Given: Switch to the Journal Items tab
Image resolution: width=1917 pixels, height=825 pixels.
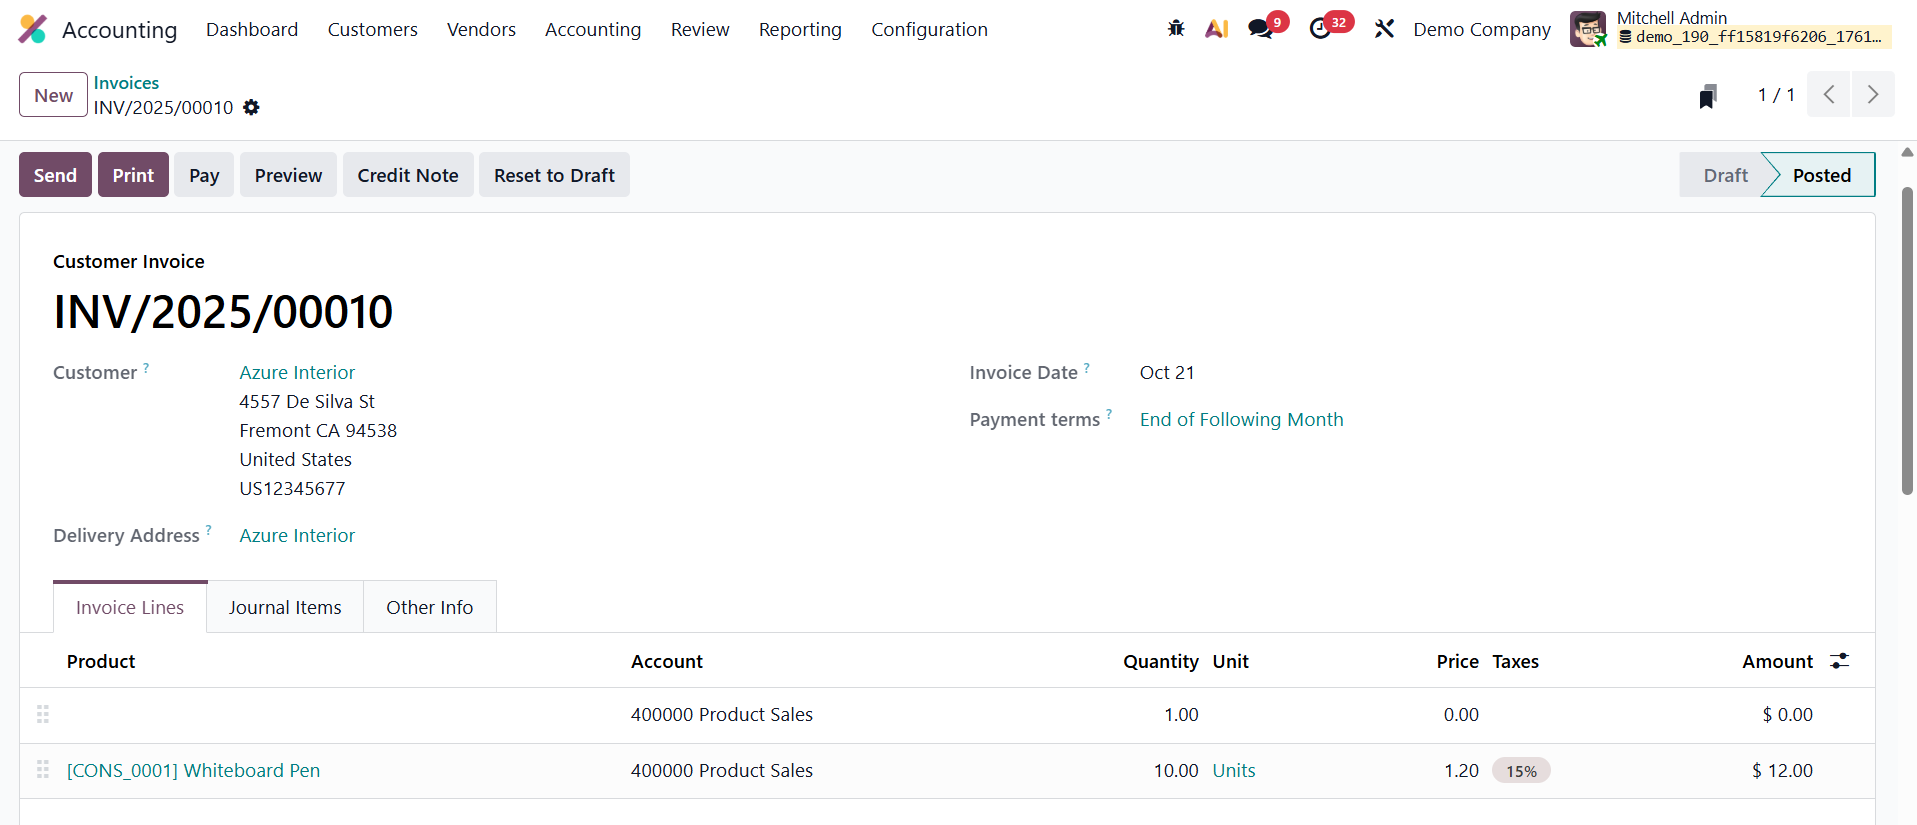Looking at the screenshot, I should (285, 607).
